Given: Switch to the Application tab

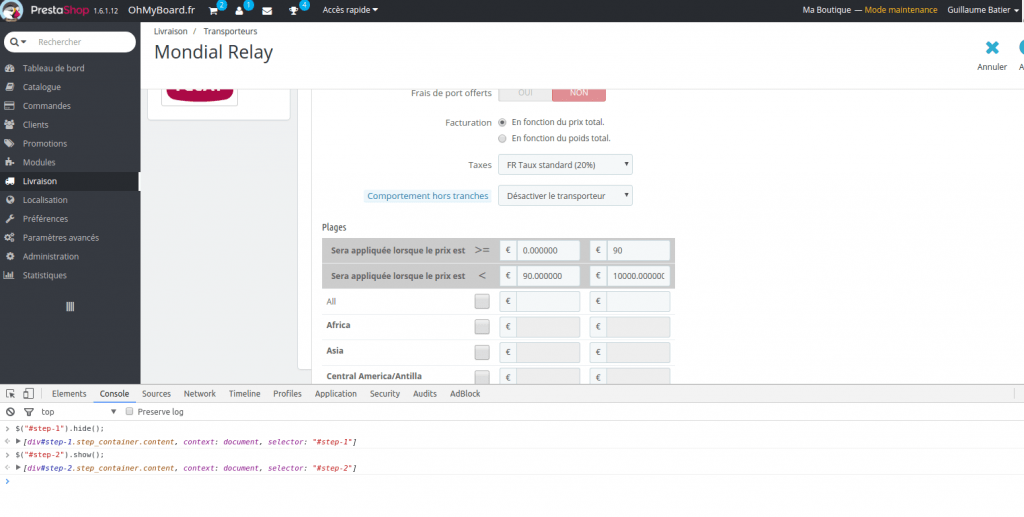Looking at the screenshot, I should pos(336,394).
